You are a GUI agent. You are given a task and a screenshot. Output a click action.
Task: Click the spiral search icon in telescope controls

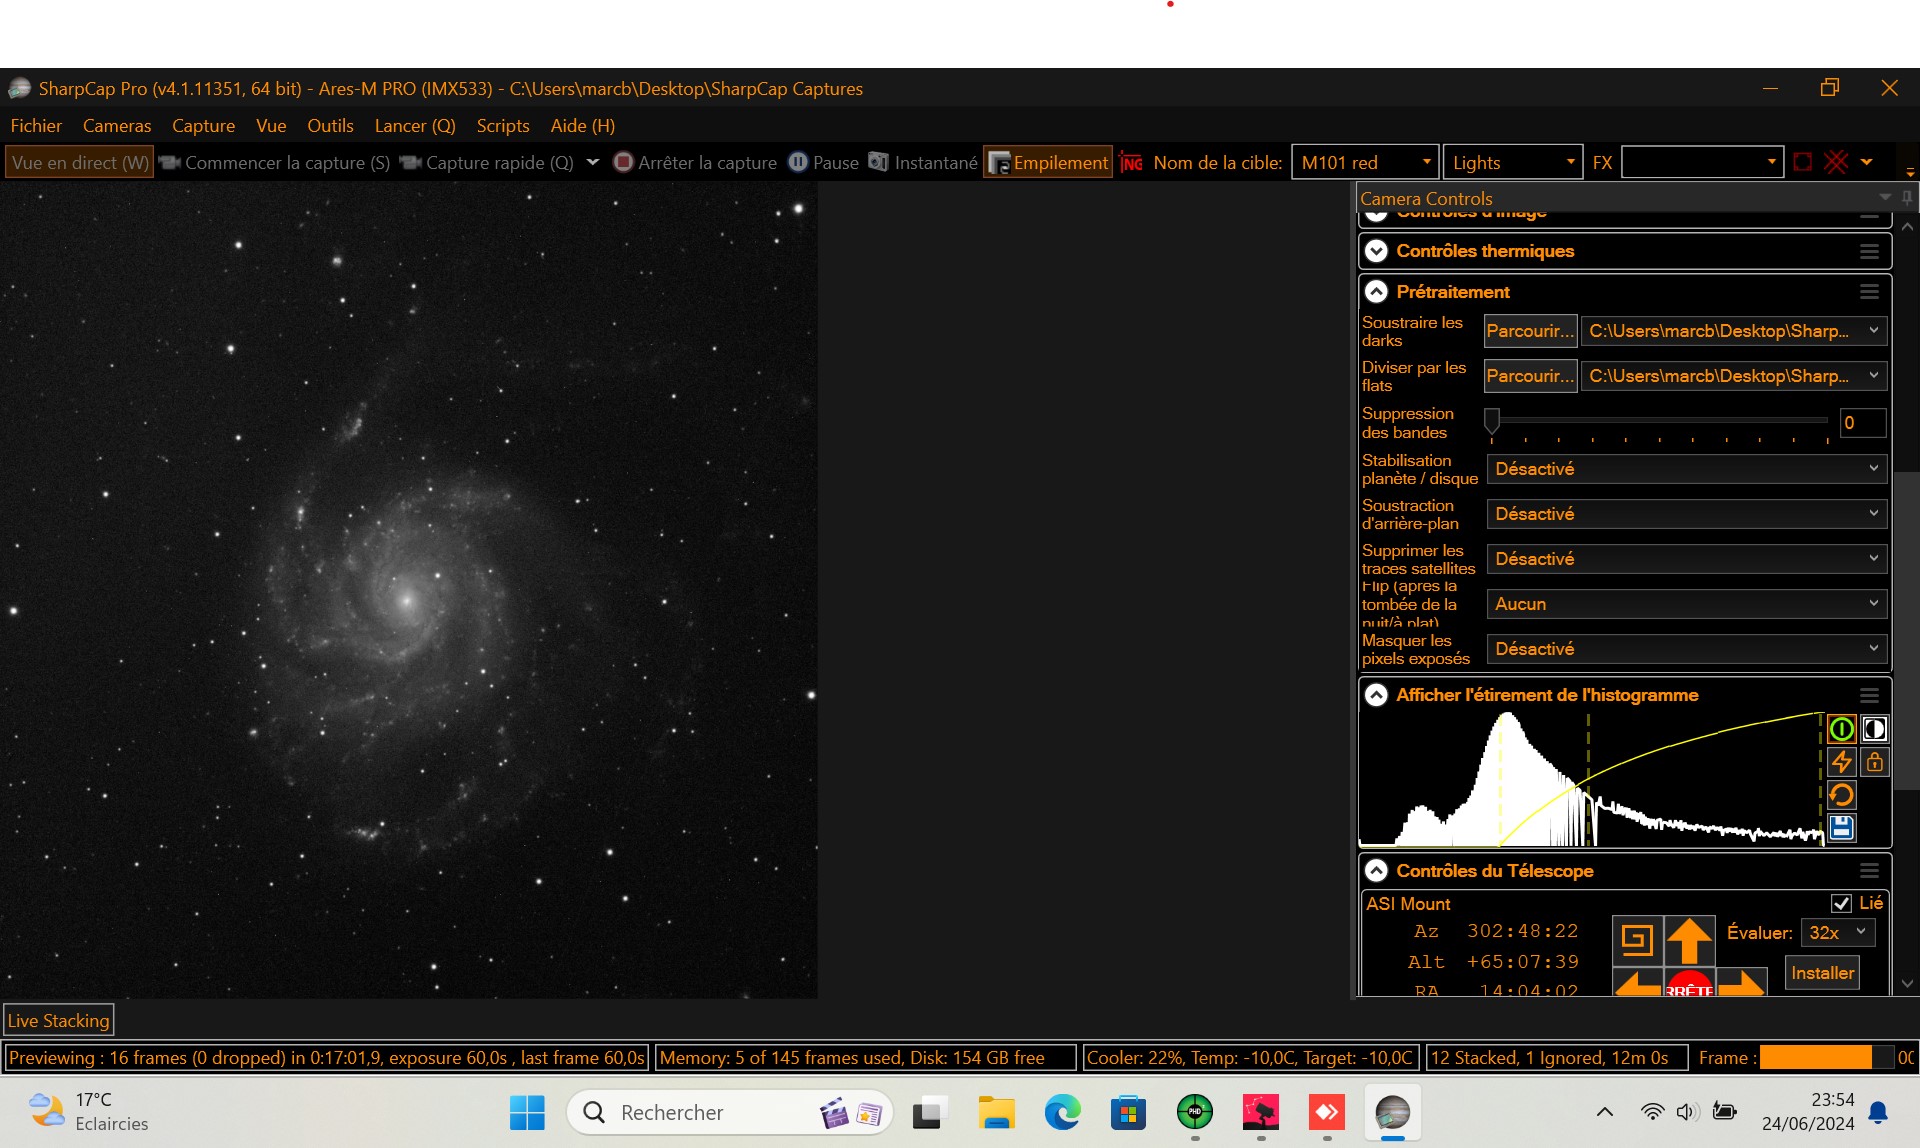1639,938
